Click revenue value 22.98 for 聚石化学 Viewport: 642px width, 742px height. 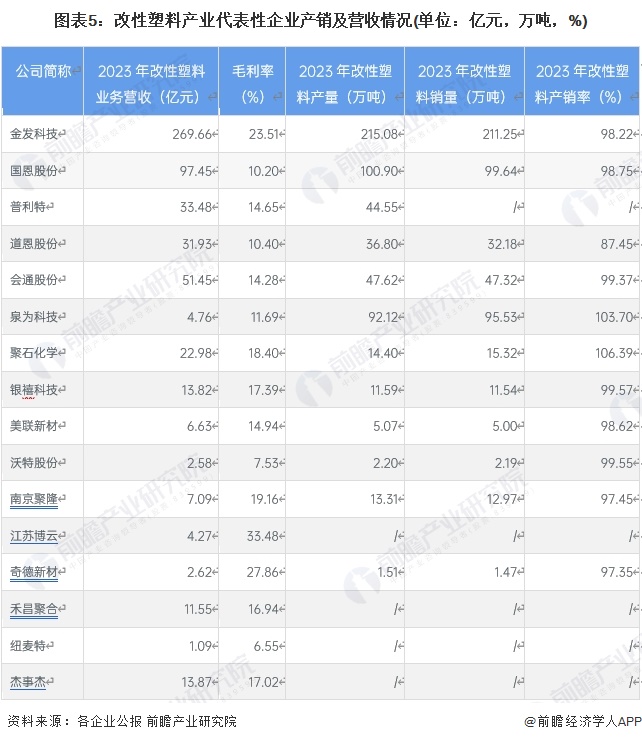coord(195,353)
